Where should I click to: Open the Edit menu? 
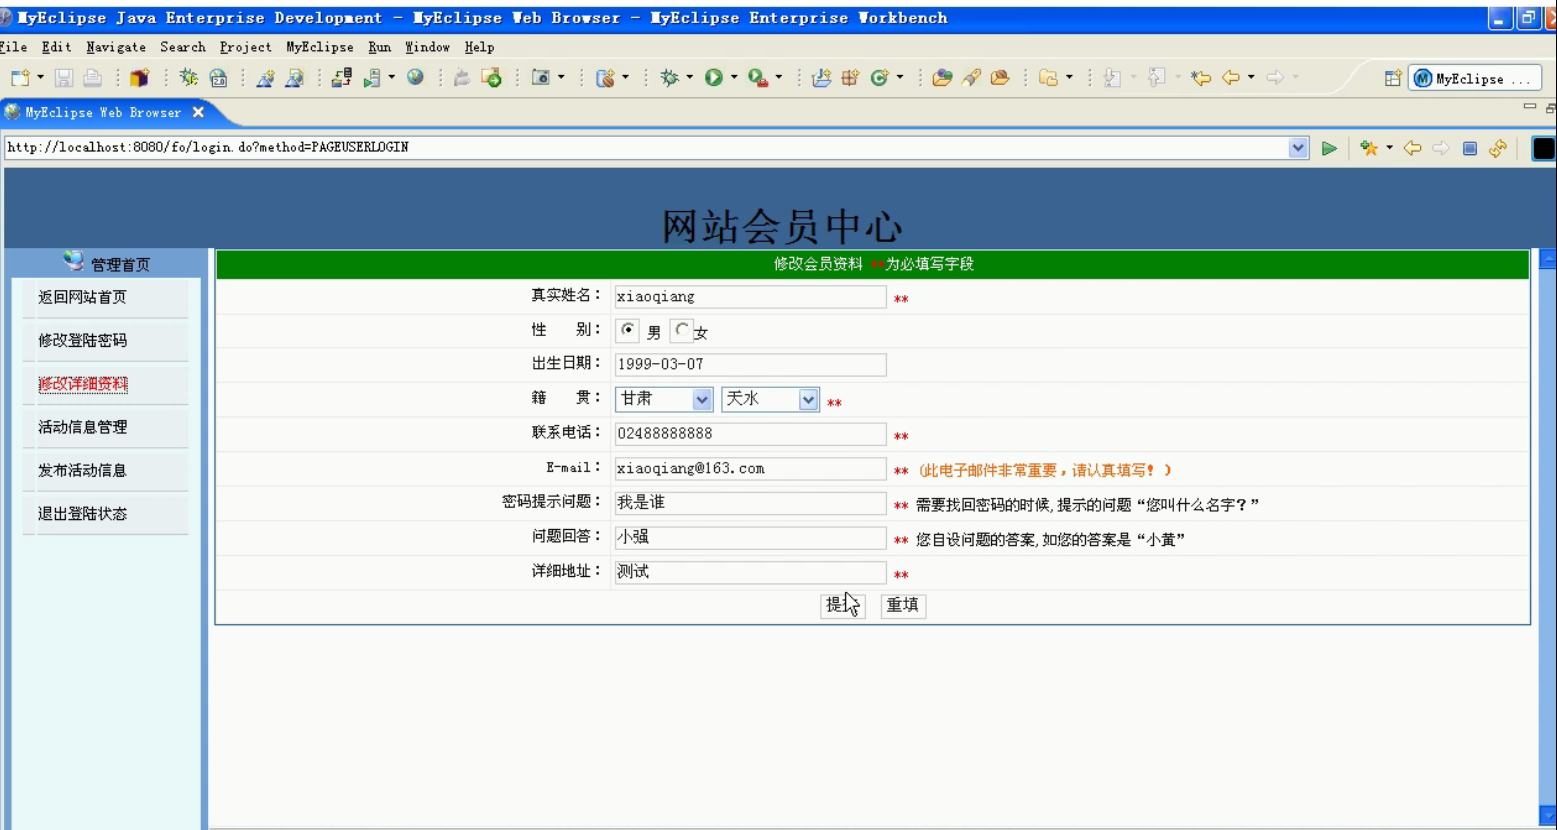(x=56, y=47)
